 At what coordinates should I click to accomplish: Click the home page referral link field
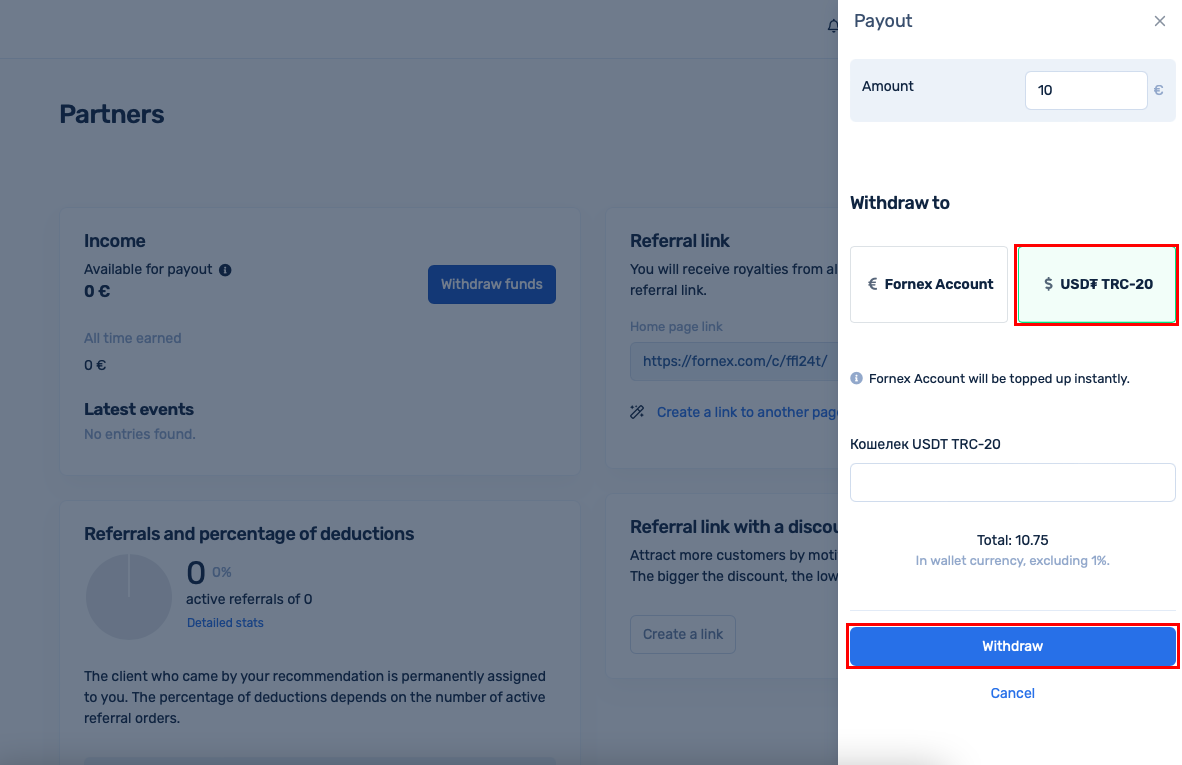tap(734, 361)
